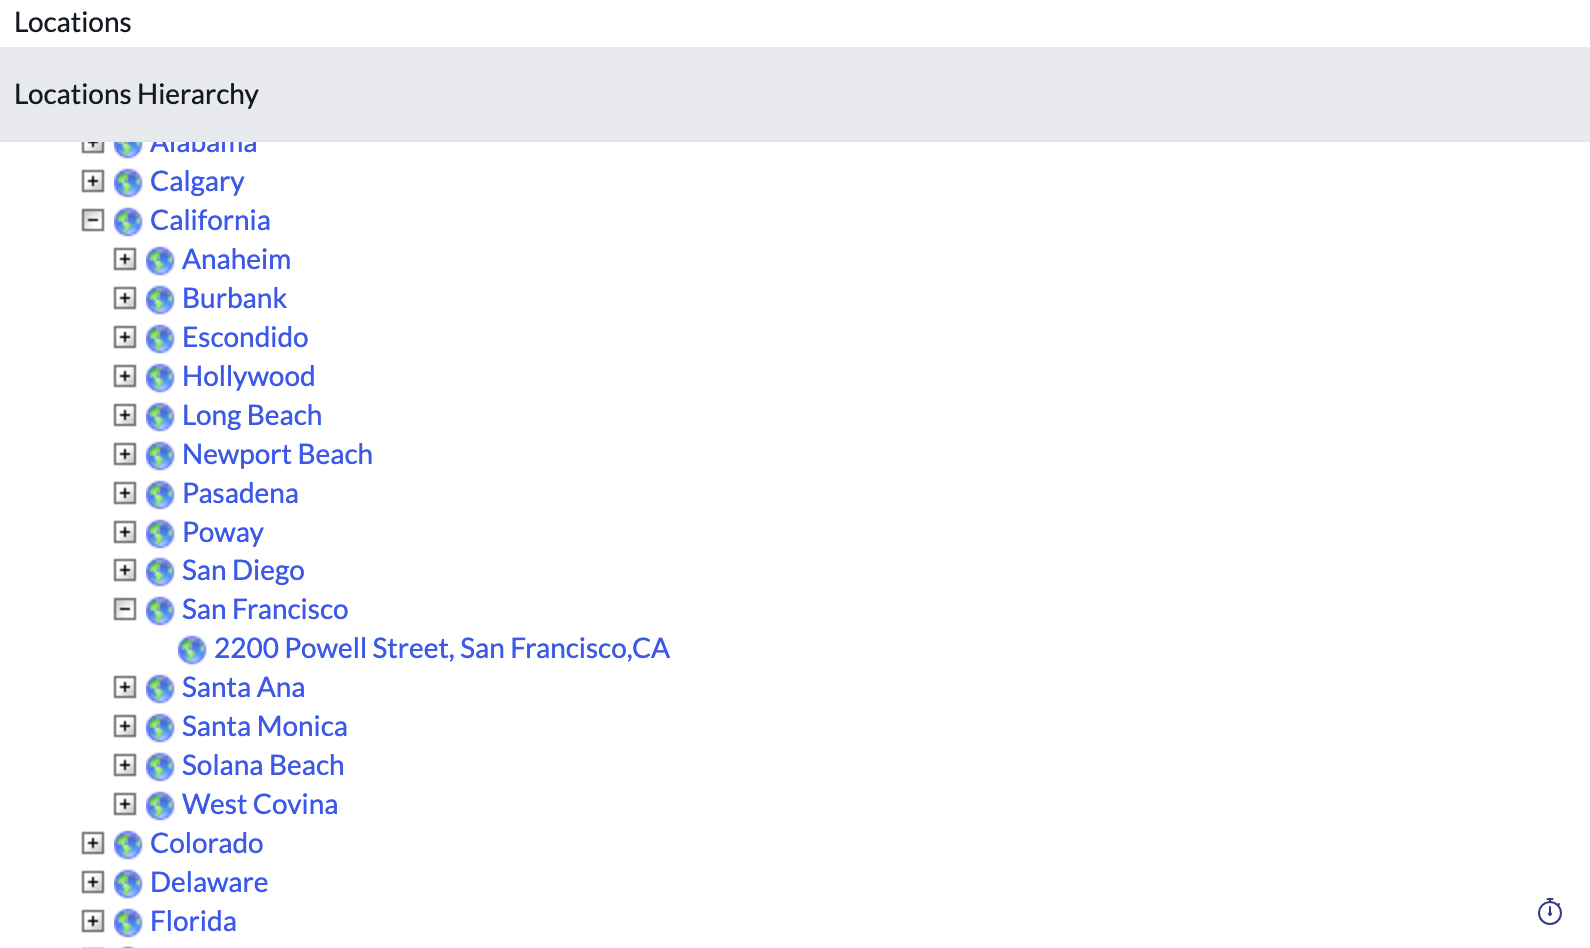Select the Solana Beach location

[263, 765]
